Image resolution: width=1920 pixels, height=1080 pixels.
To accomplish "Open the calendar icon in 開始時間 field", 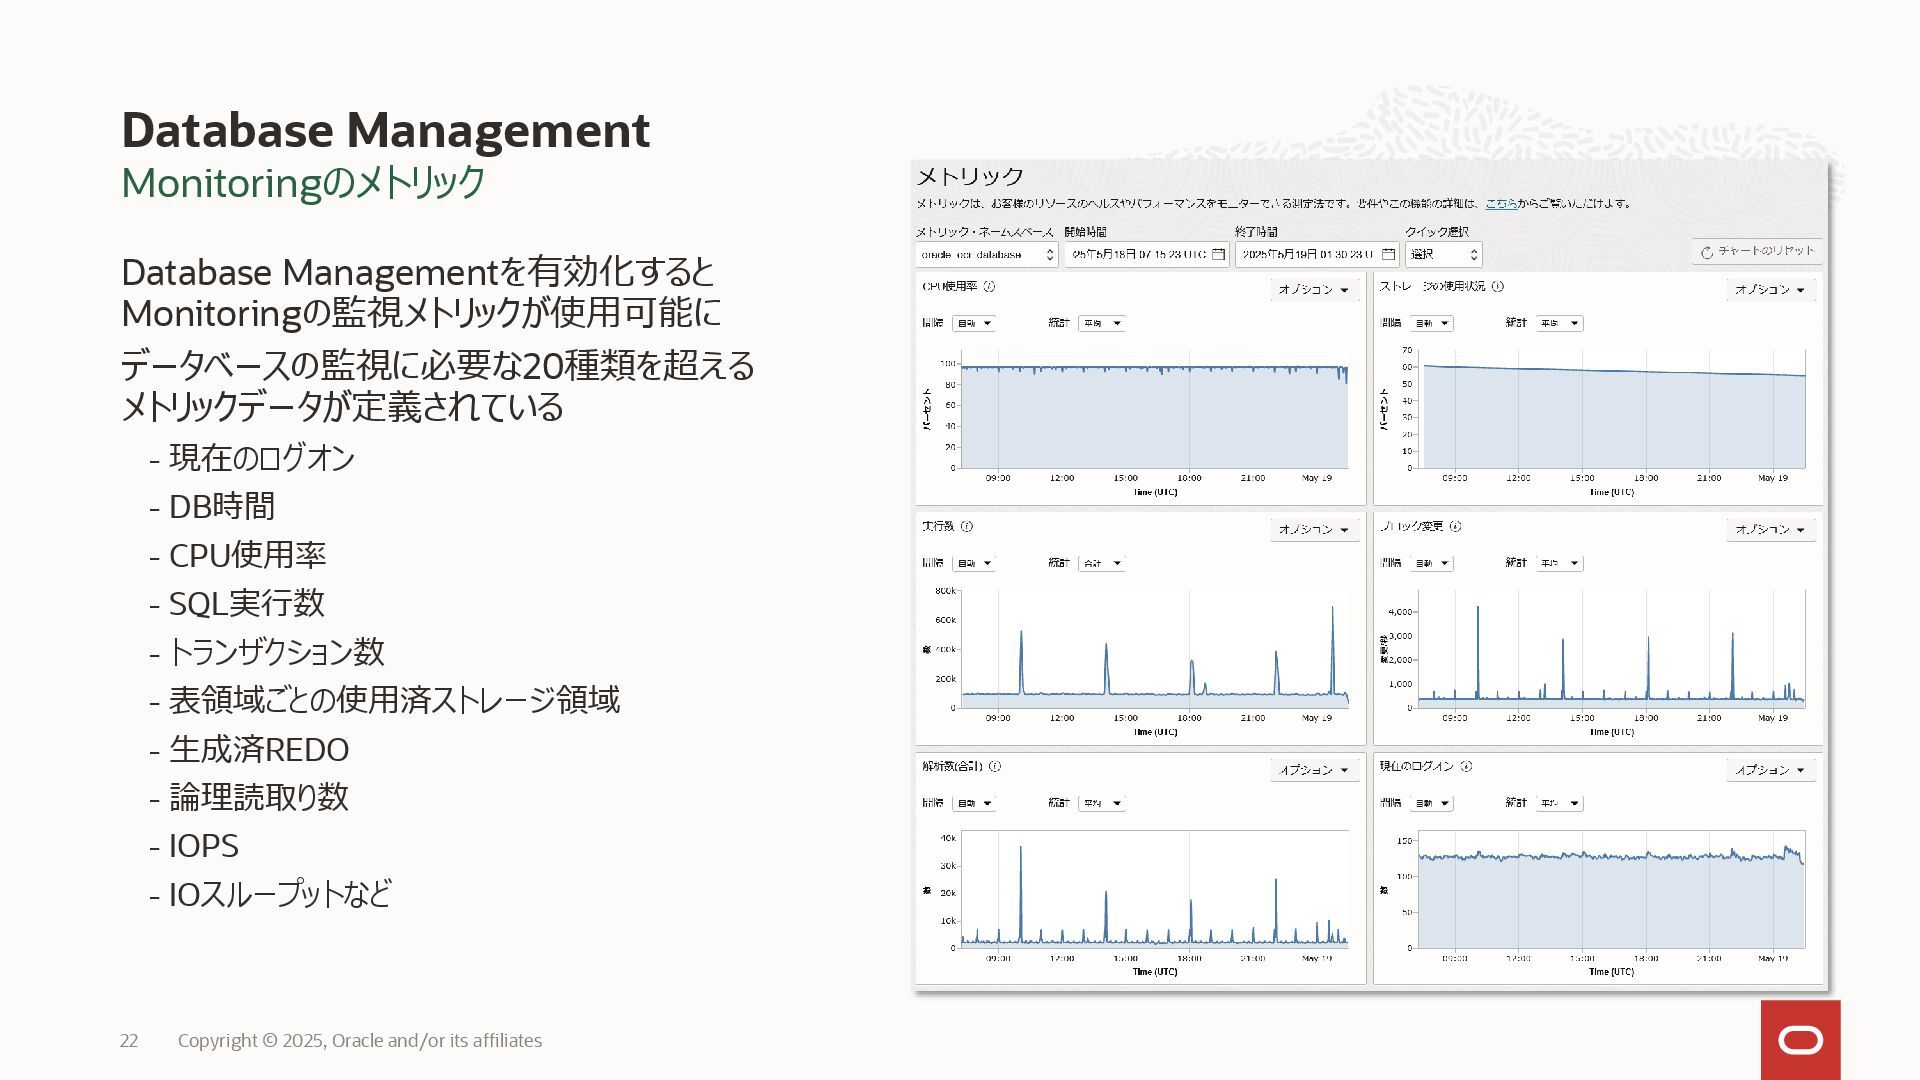I will coord(1218,255).
